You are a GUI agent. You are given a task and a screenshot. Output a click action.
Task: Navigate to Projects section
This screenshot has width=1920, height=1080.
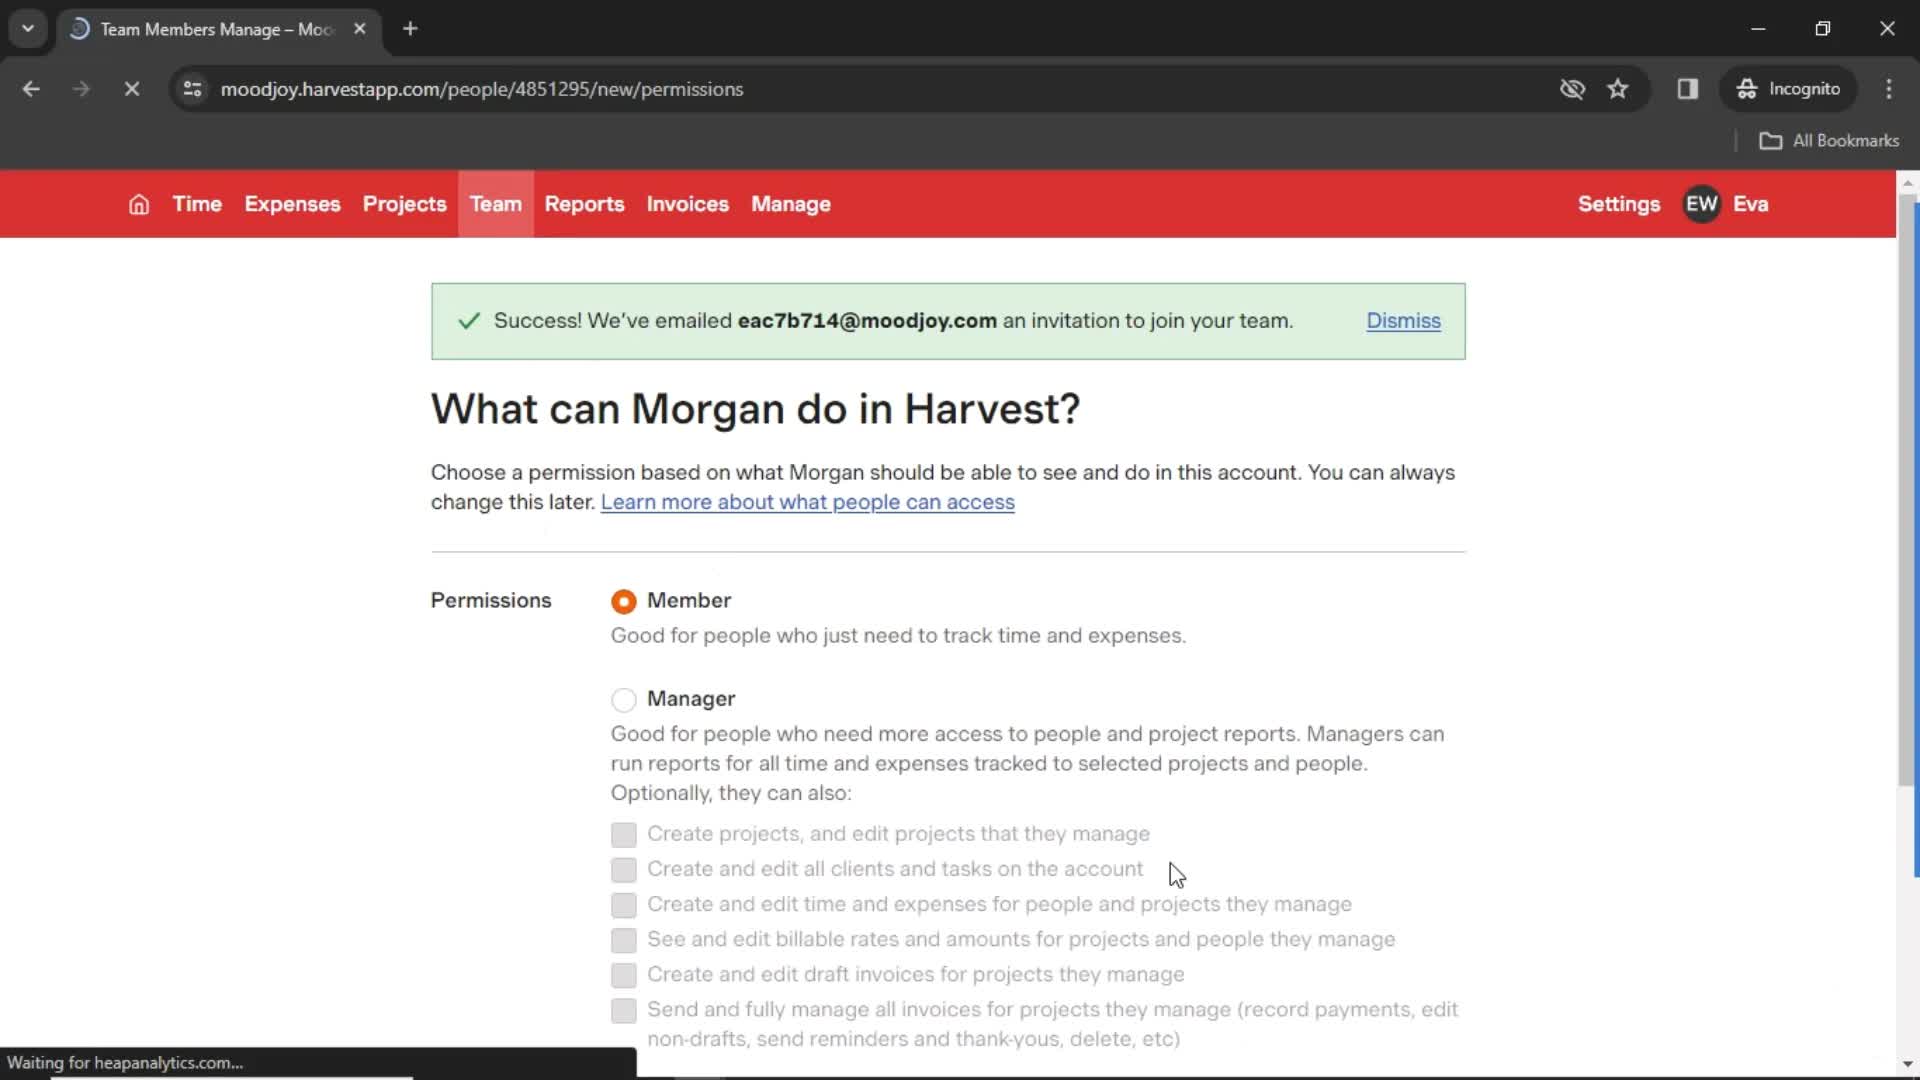point(405,203)
